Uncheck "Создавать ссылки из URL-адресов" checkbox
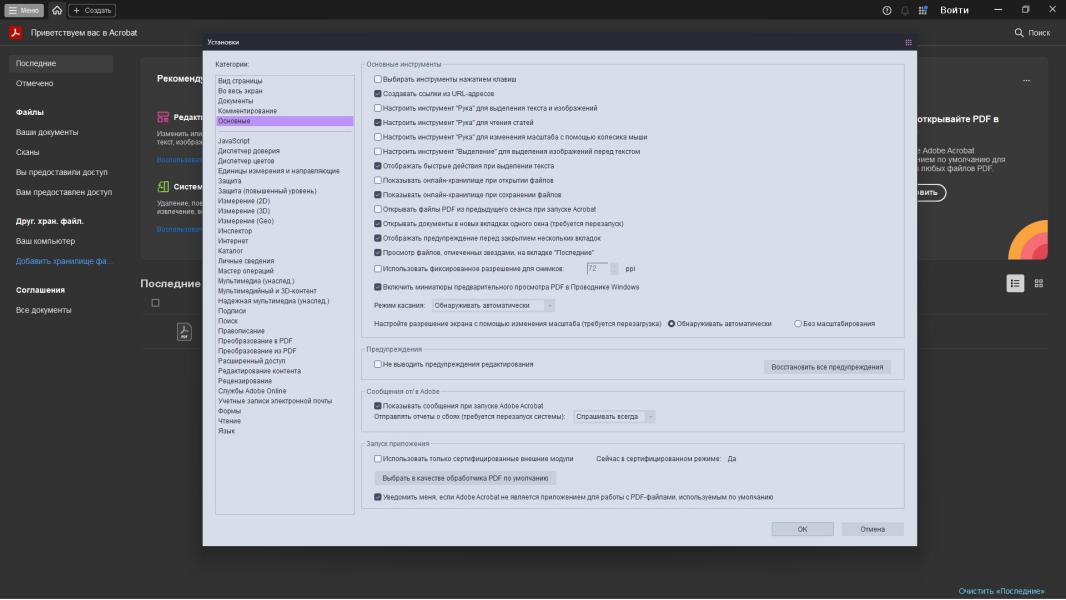1066x600 pixels. [378, 93]
